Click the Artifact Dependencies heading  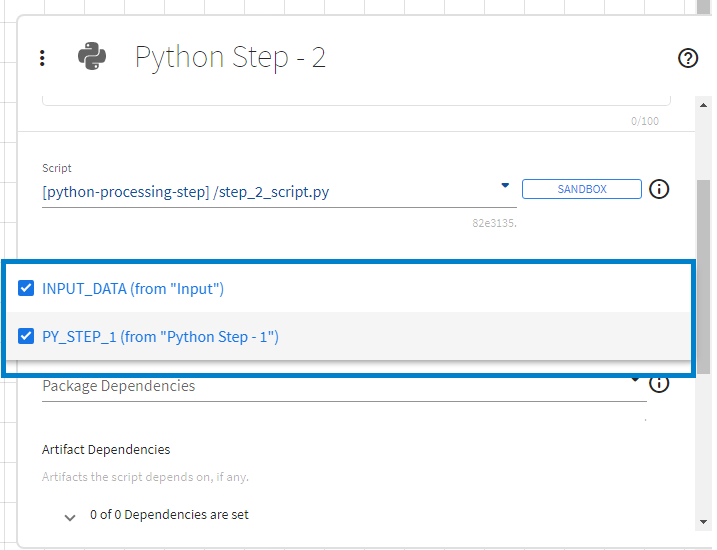point(106,449)
